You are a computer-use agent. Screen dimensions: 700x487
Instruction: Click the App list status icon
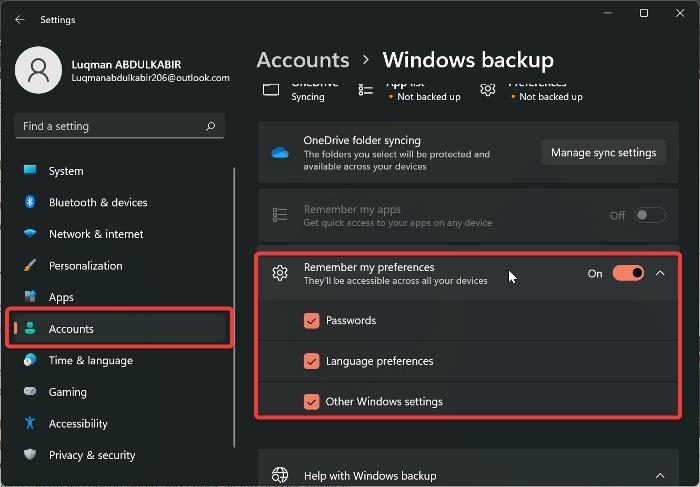(x=366, y=90)
